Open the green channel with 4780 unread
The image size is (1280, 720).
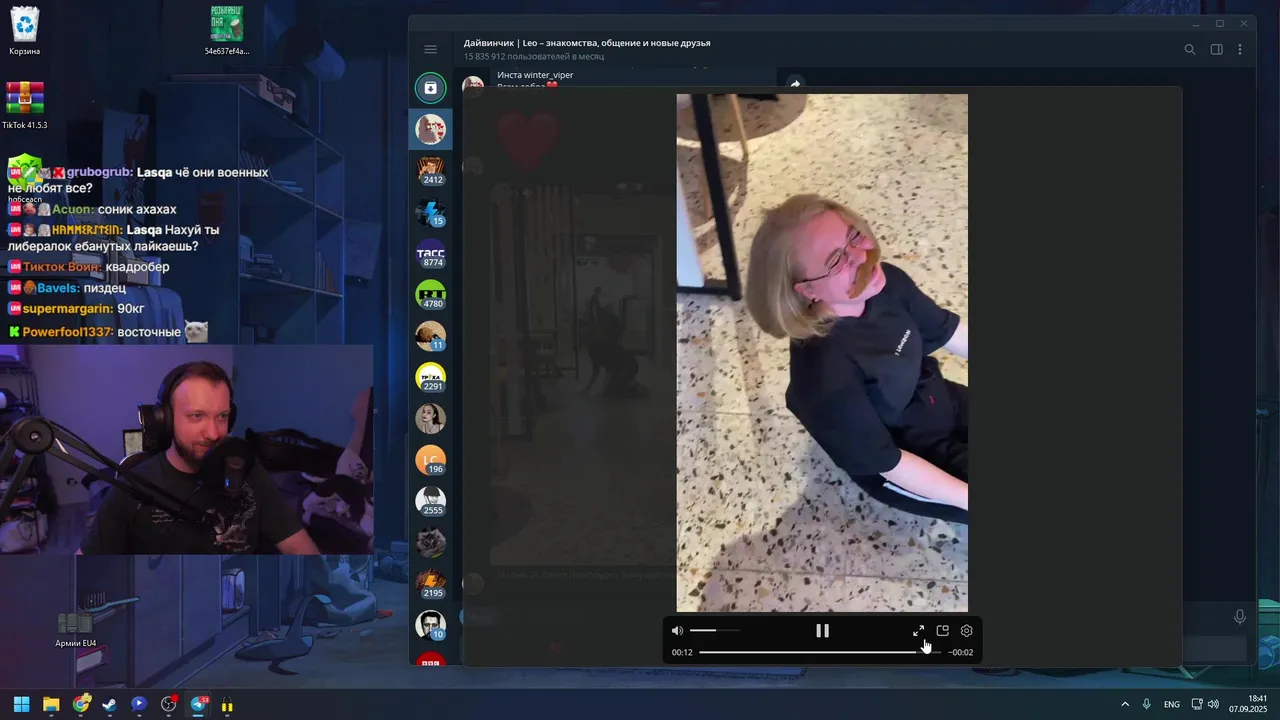(431, 295)
